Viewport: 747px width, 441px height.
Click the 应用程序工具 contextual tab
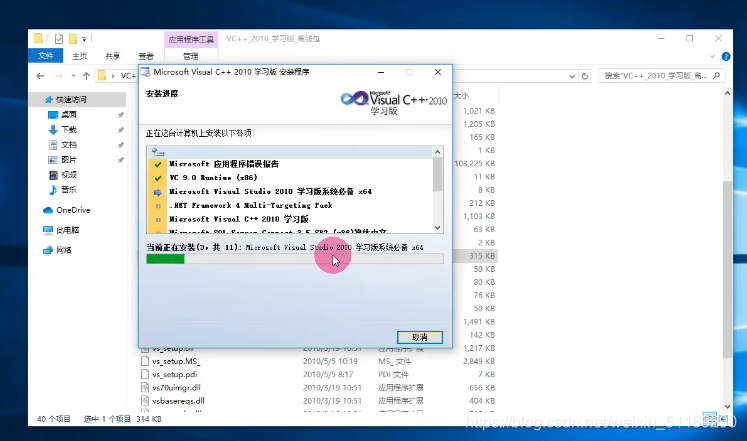click(191, 40)
